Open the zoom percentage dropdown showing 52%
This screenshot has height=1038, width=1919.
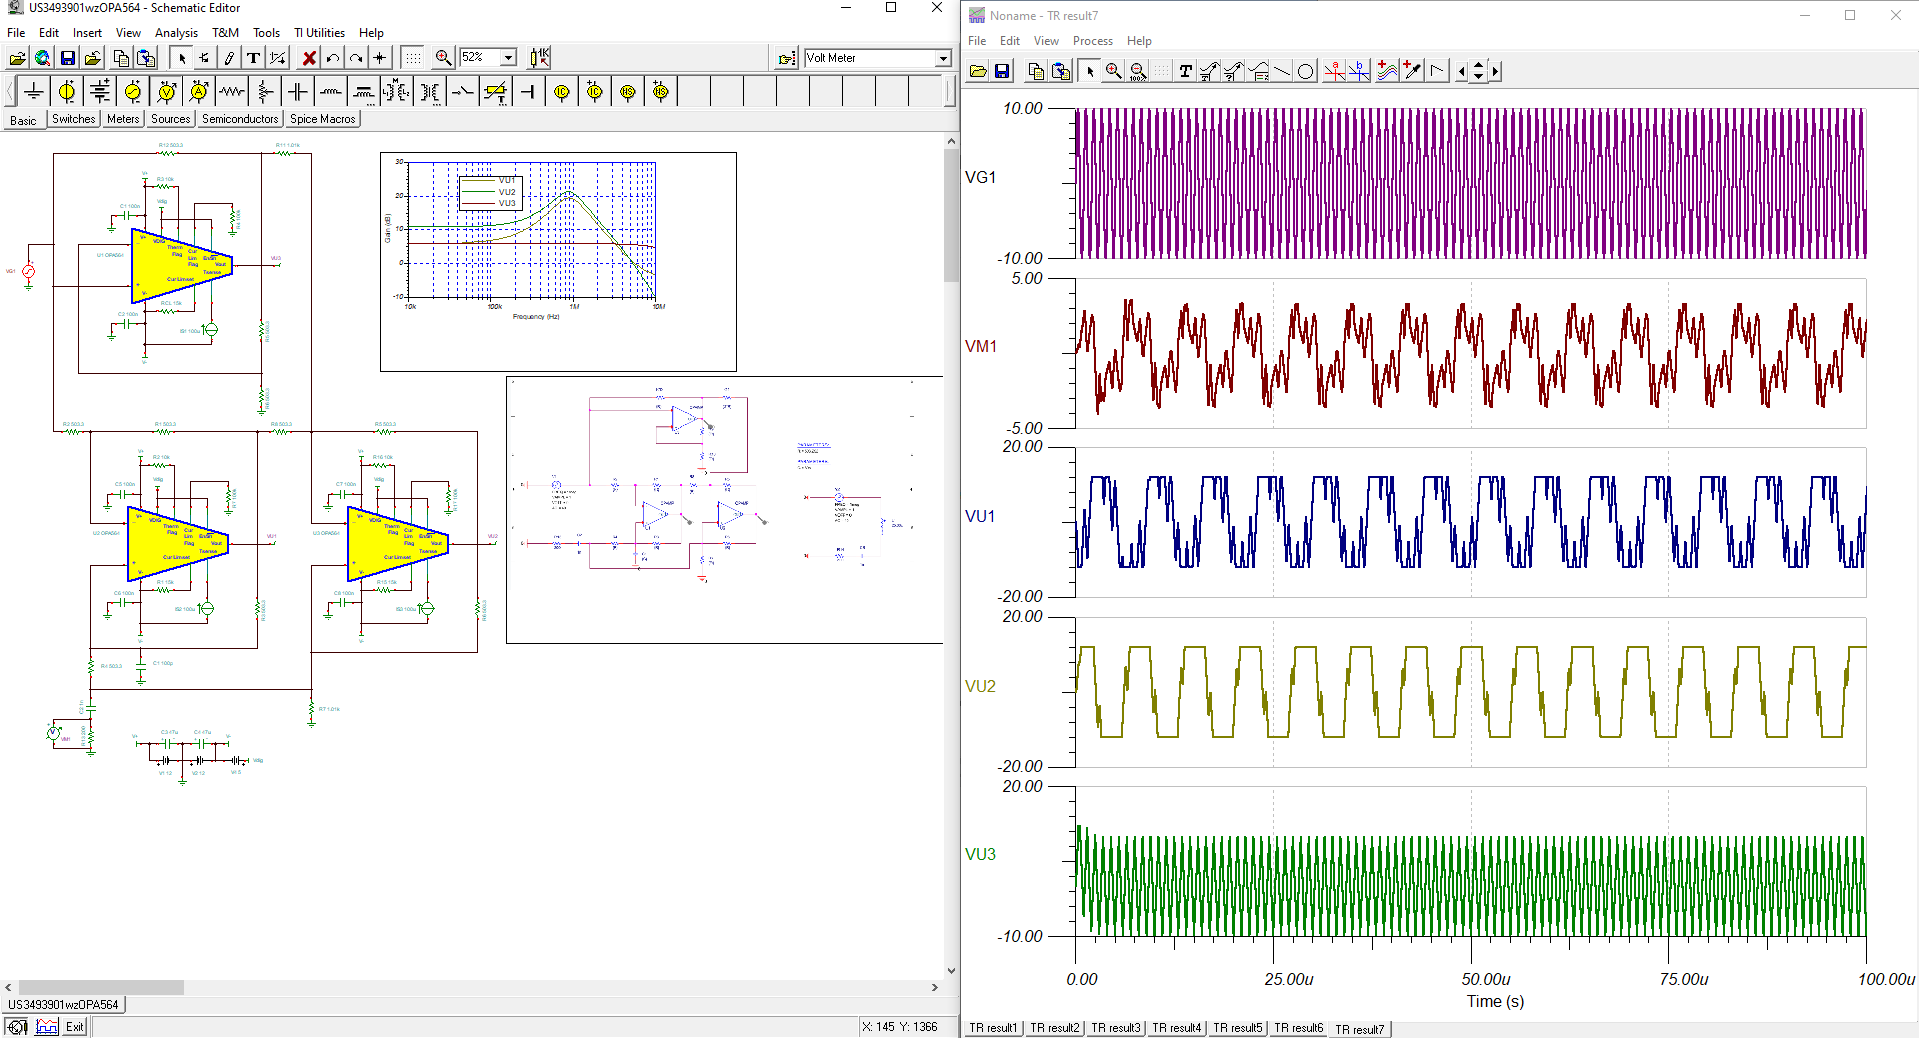click(508, 58)
